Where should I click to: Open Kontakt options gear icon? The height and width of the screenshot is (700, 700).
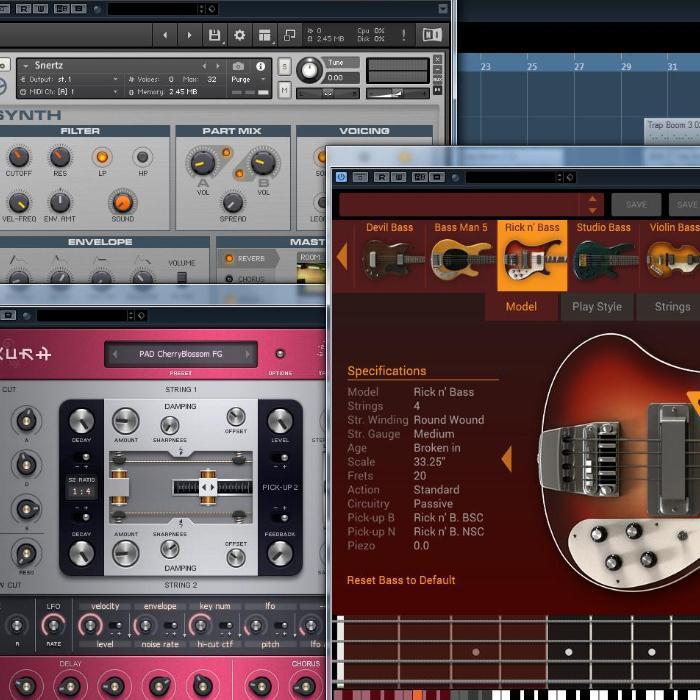coord(240,35)
